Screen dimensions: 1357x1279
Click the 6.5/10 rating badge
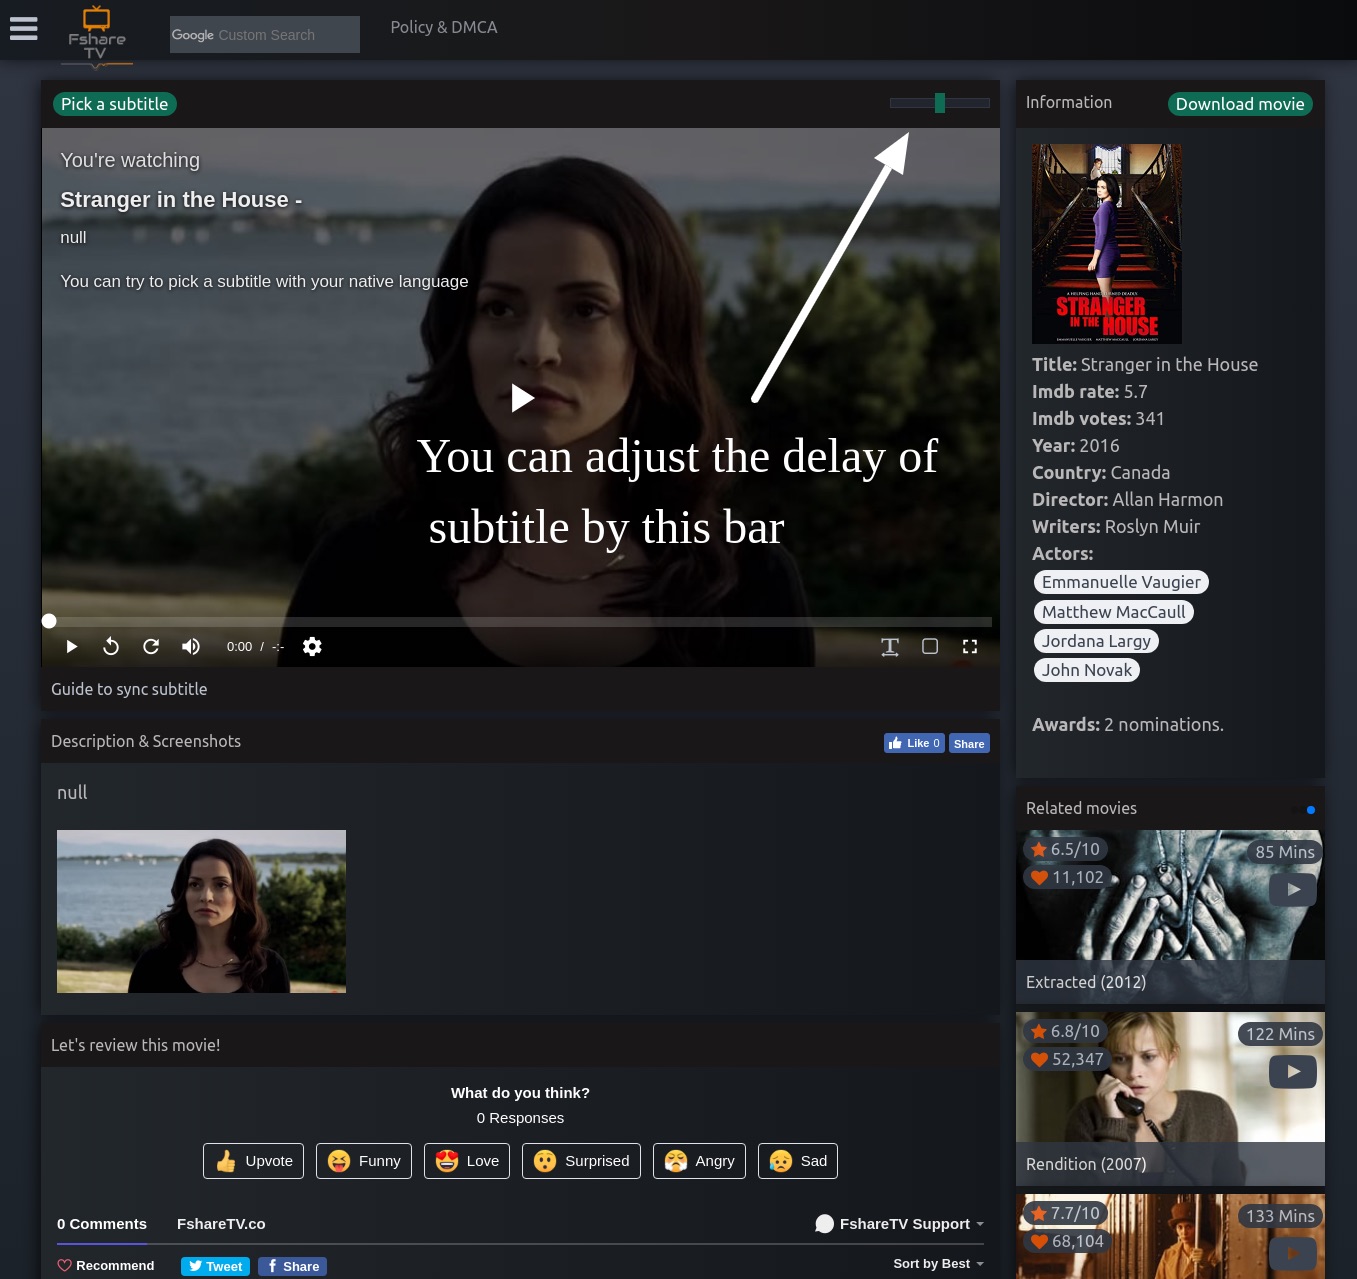click(x=1066, y=849)
